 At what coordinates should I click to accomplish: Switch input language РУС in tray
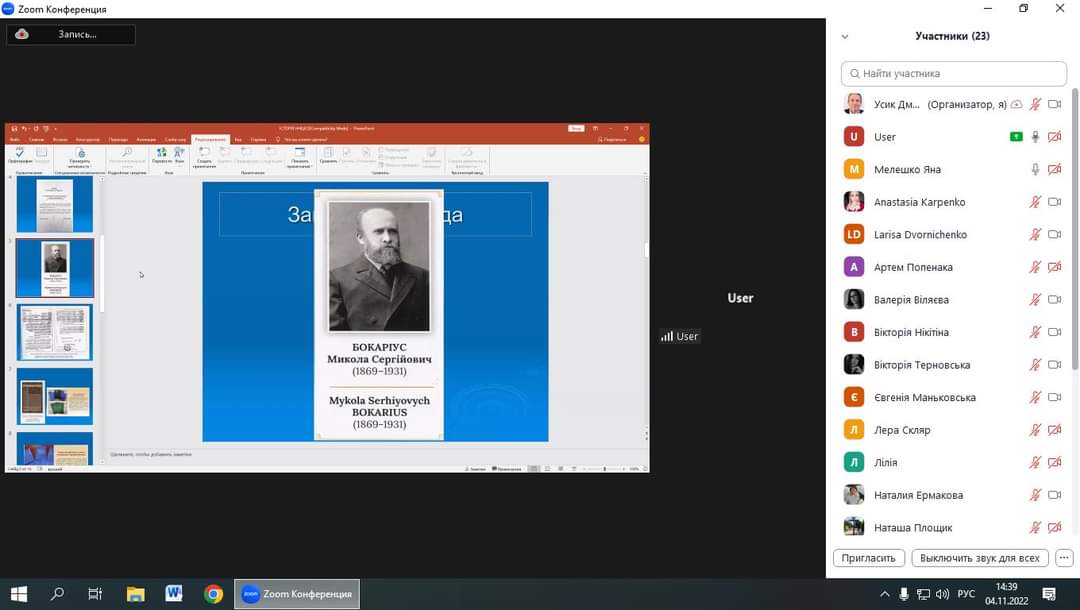pos(966,594)
